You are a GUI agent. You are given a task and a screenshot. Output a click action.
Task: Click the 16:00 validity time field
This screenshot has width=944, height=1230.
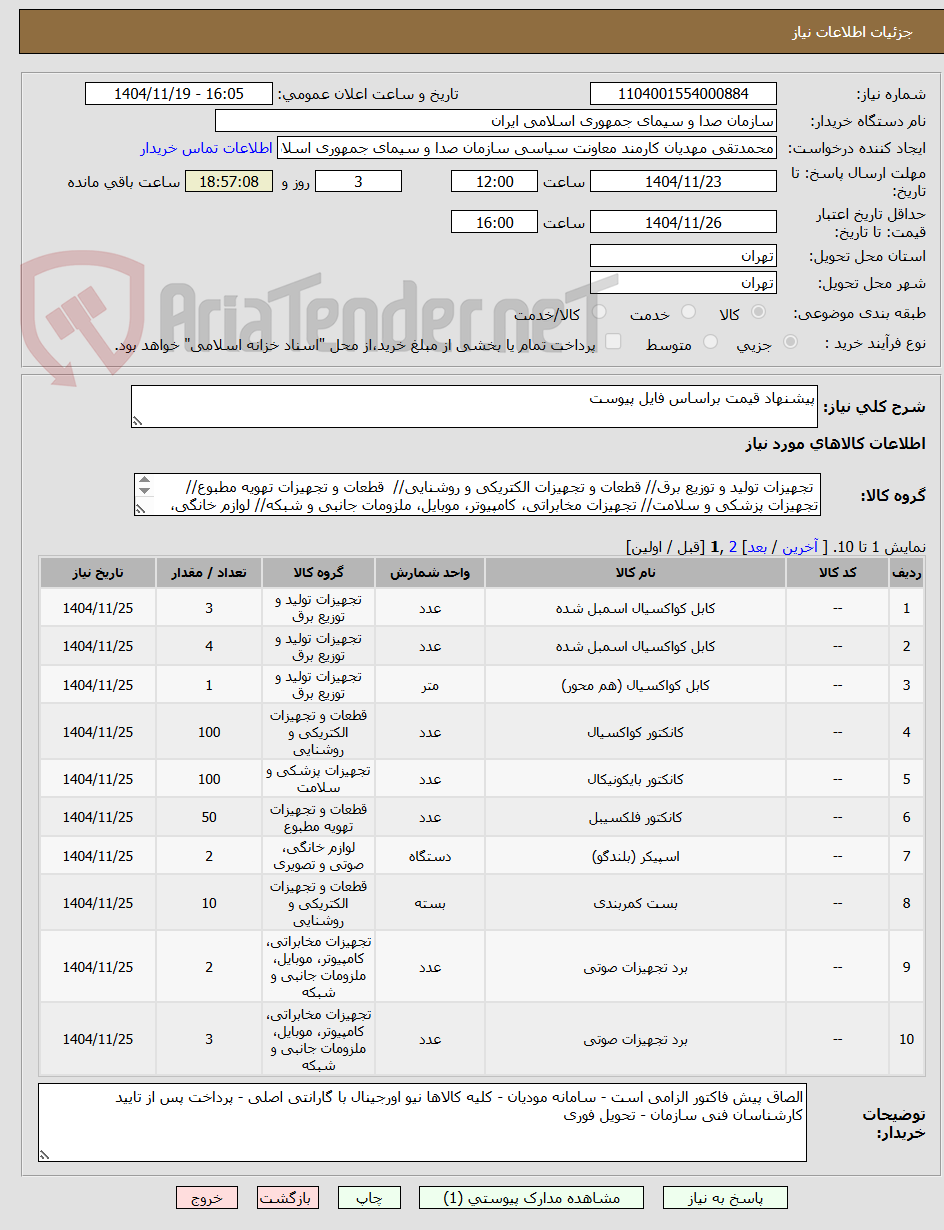point(494,222)
